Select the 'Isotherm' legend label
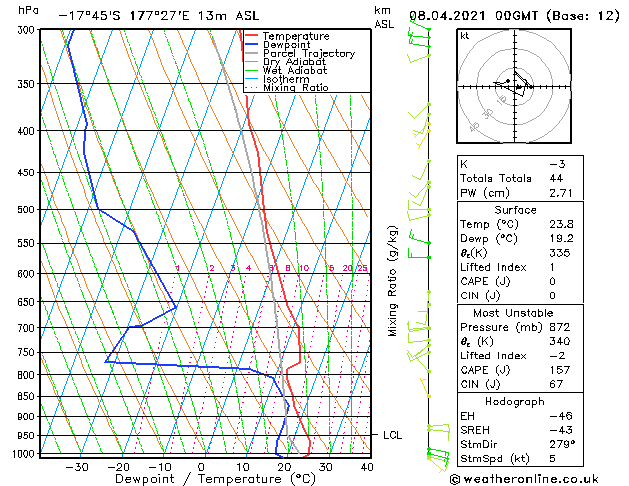 click(x=286, y=79)
